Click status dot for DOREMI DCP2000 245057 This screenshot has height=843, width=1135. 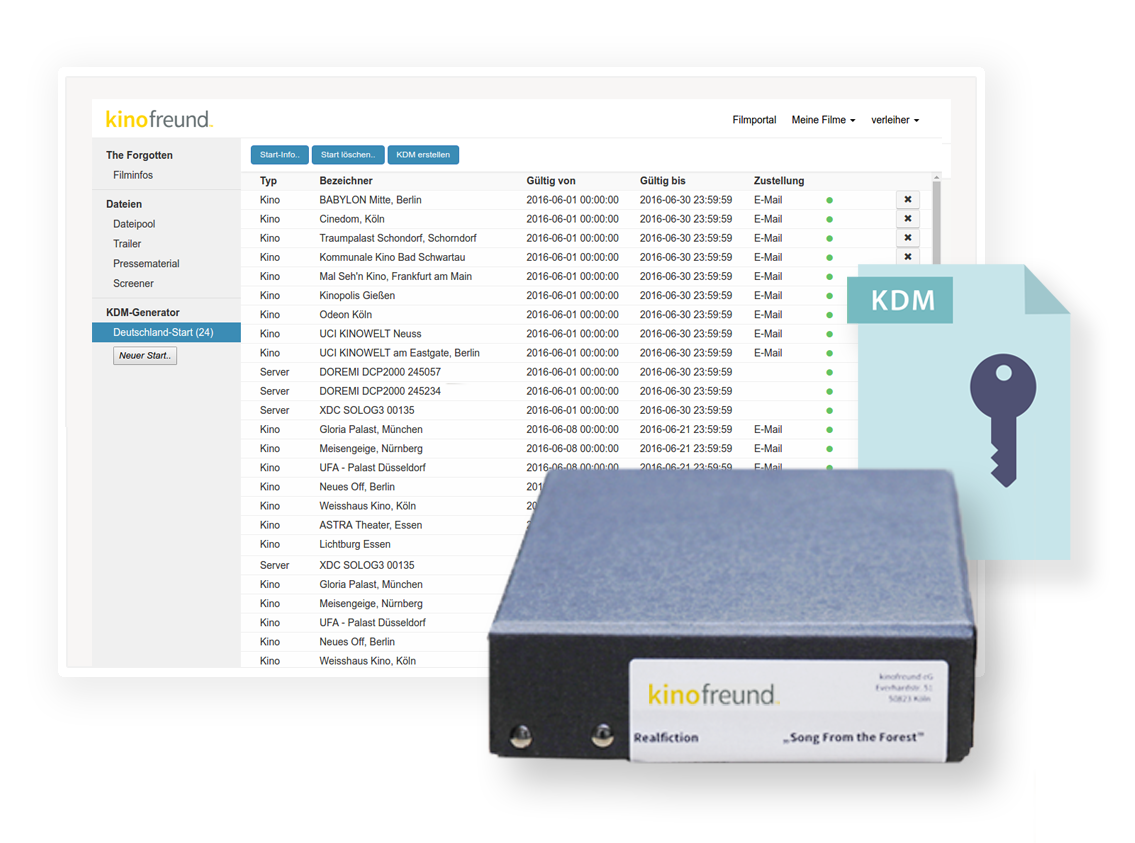click(830, 373)
